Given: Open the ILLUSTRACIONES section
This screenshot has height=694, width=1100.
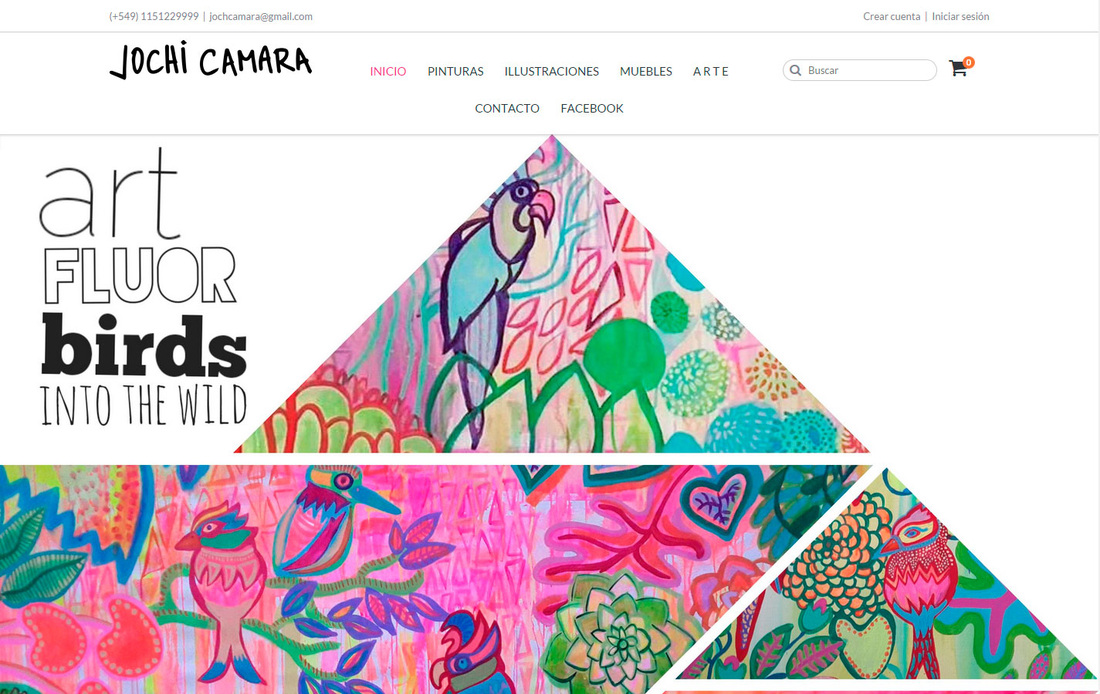Looking at the screenshot, I should pyautogui.click(x=551, y=72).
